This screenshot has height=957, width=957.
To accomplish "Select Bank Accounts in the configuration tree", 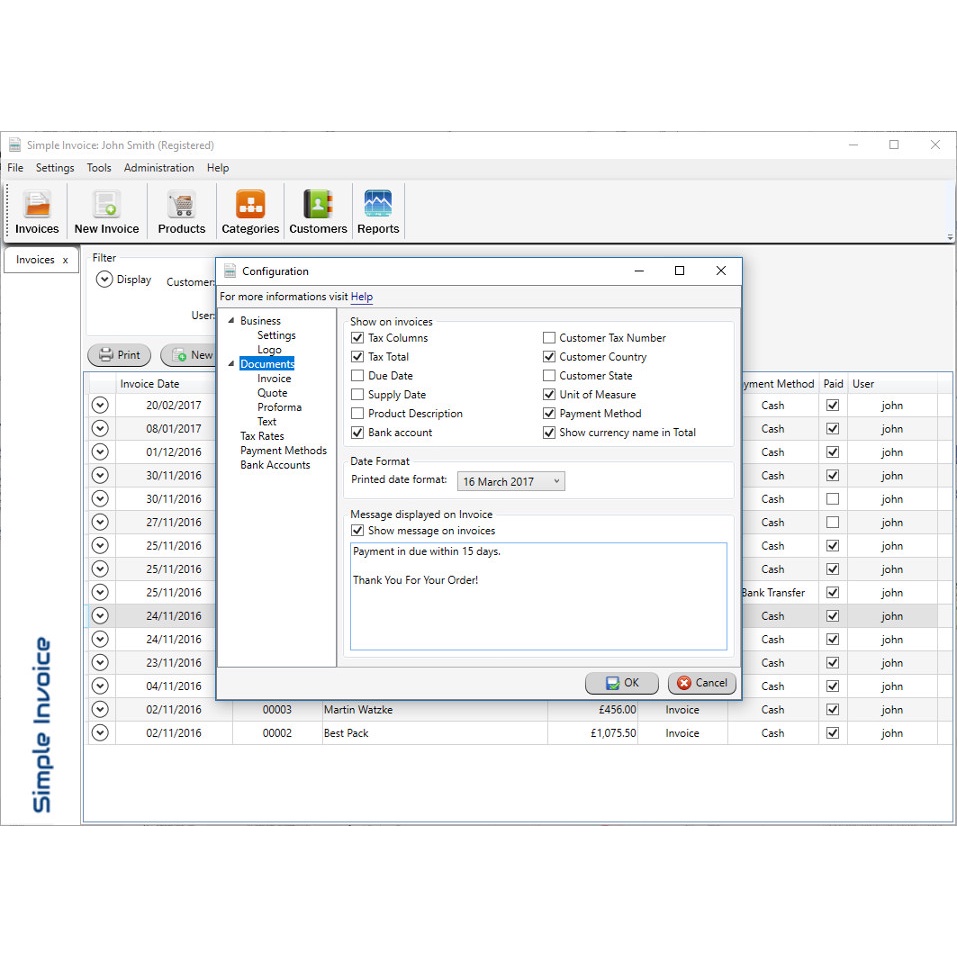I will (275, 465).
